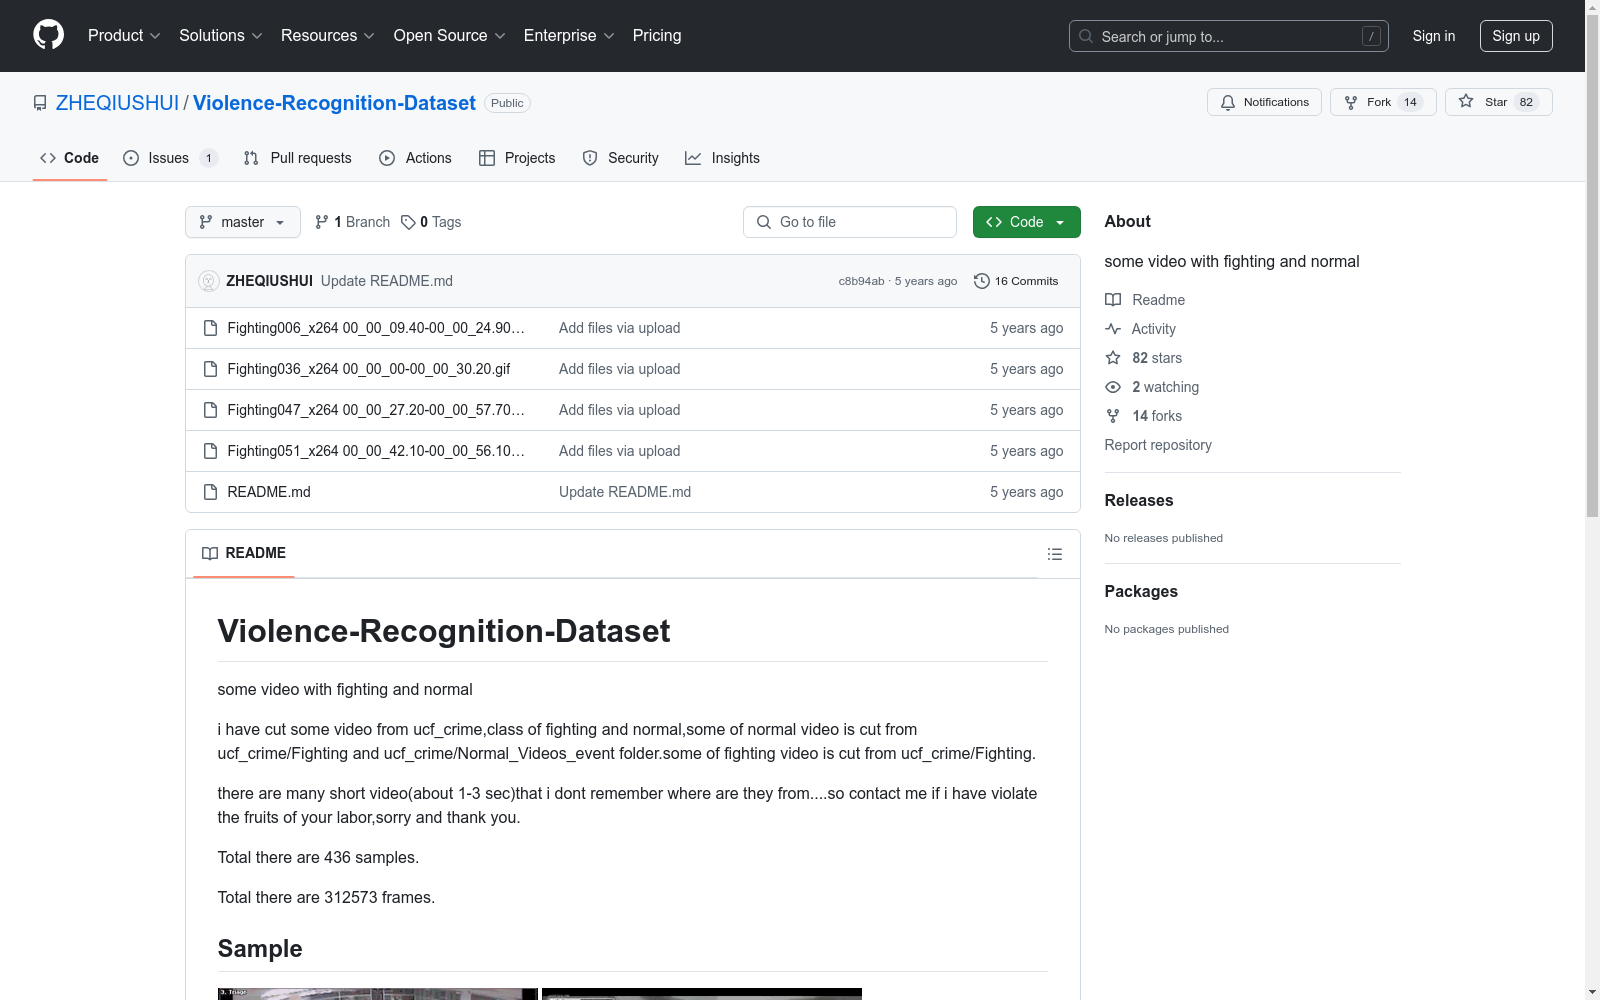Click the eye icon beside 2 watching
This screenshot has width=1600, height=1000.
1113,387
